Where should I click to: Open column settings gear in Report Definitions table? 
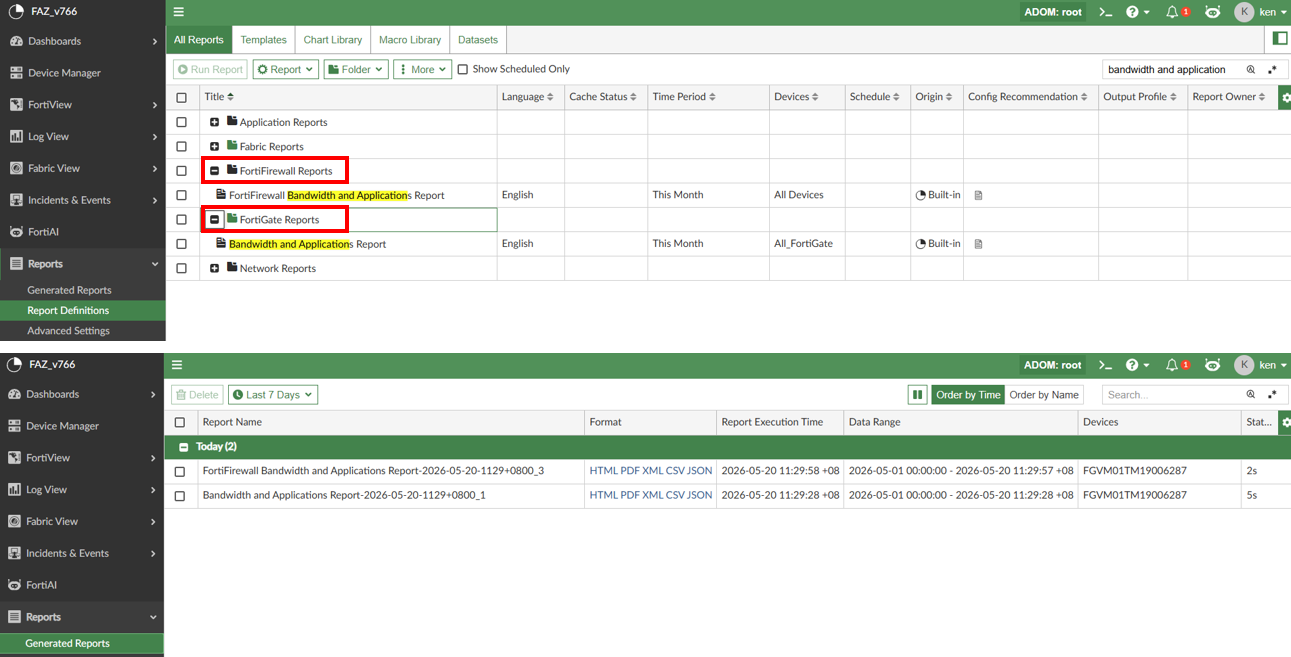(1285, 98)
